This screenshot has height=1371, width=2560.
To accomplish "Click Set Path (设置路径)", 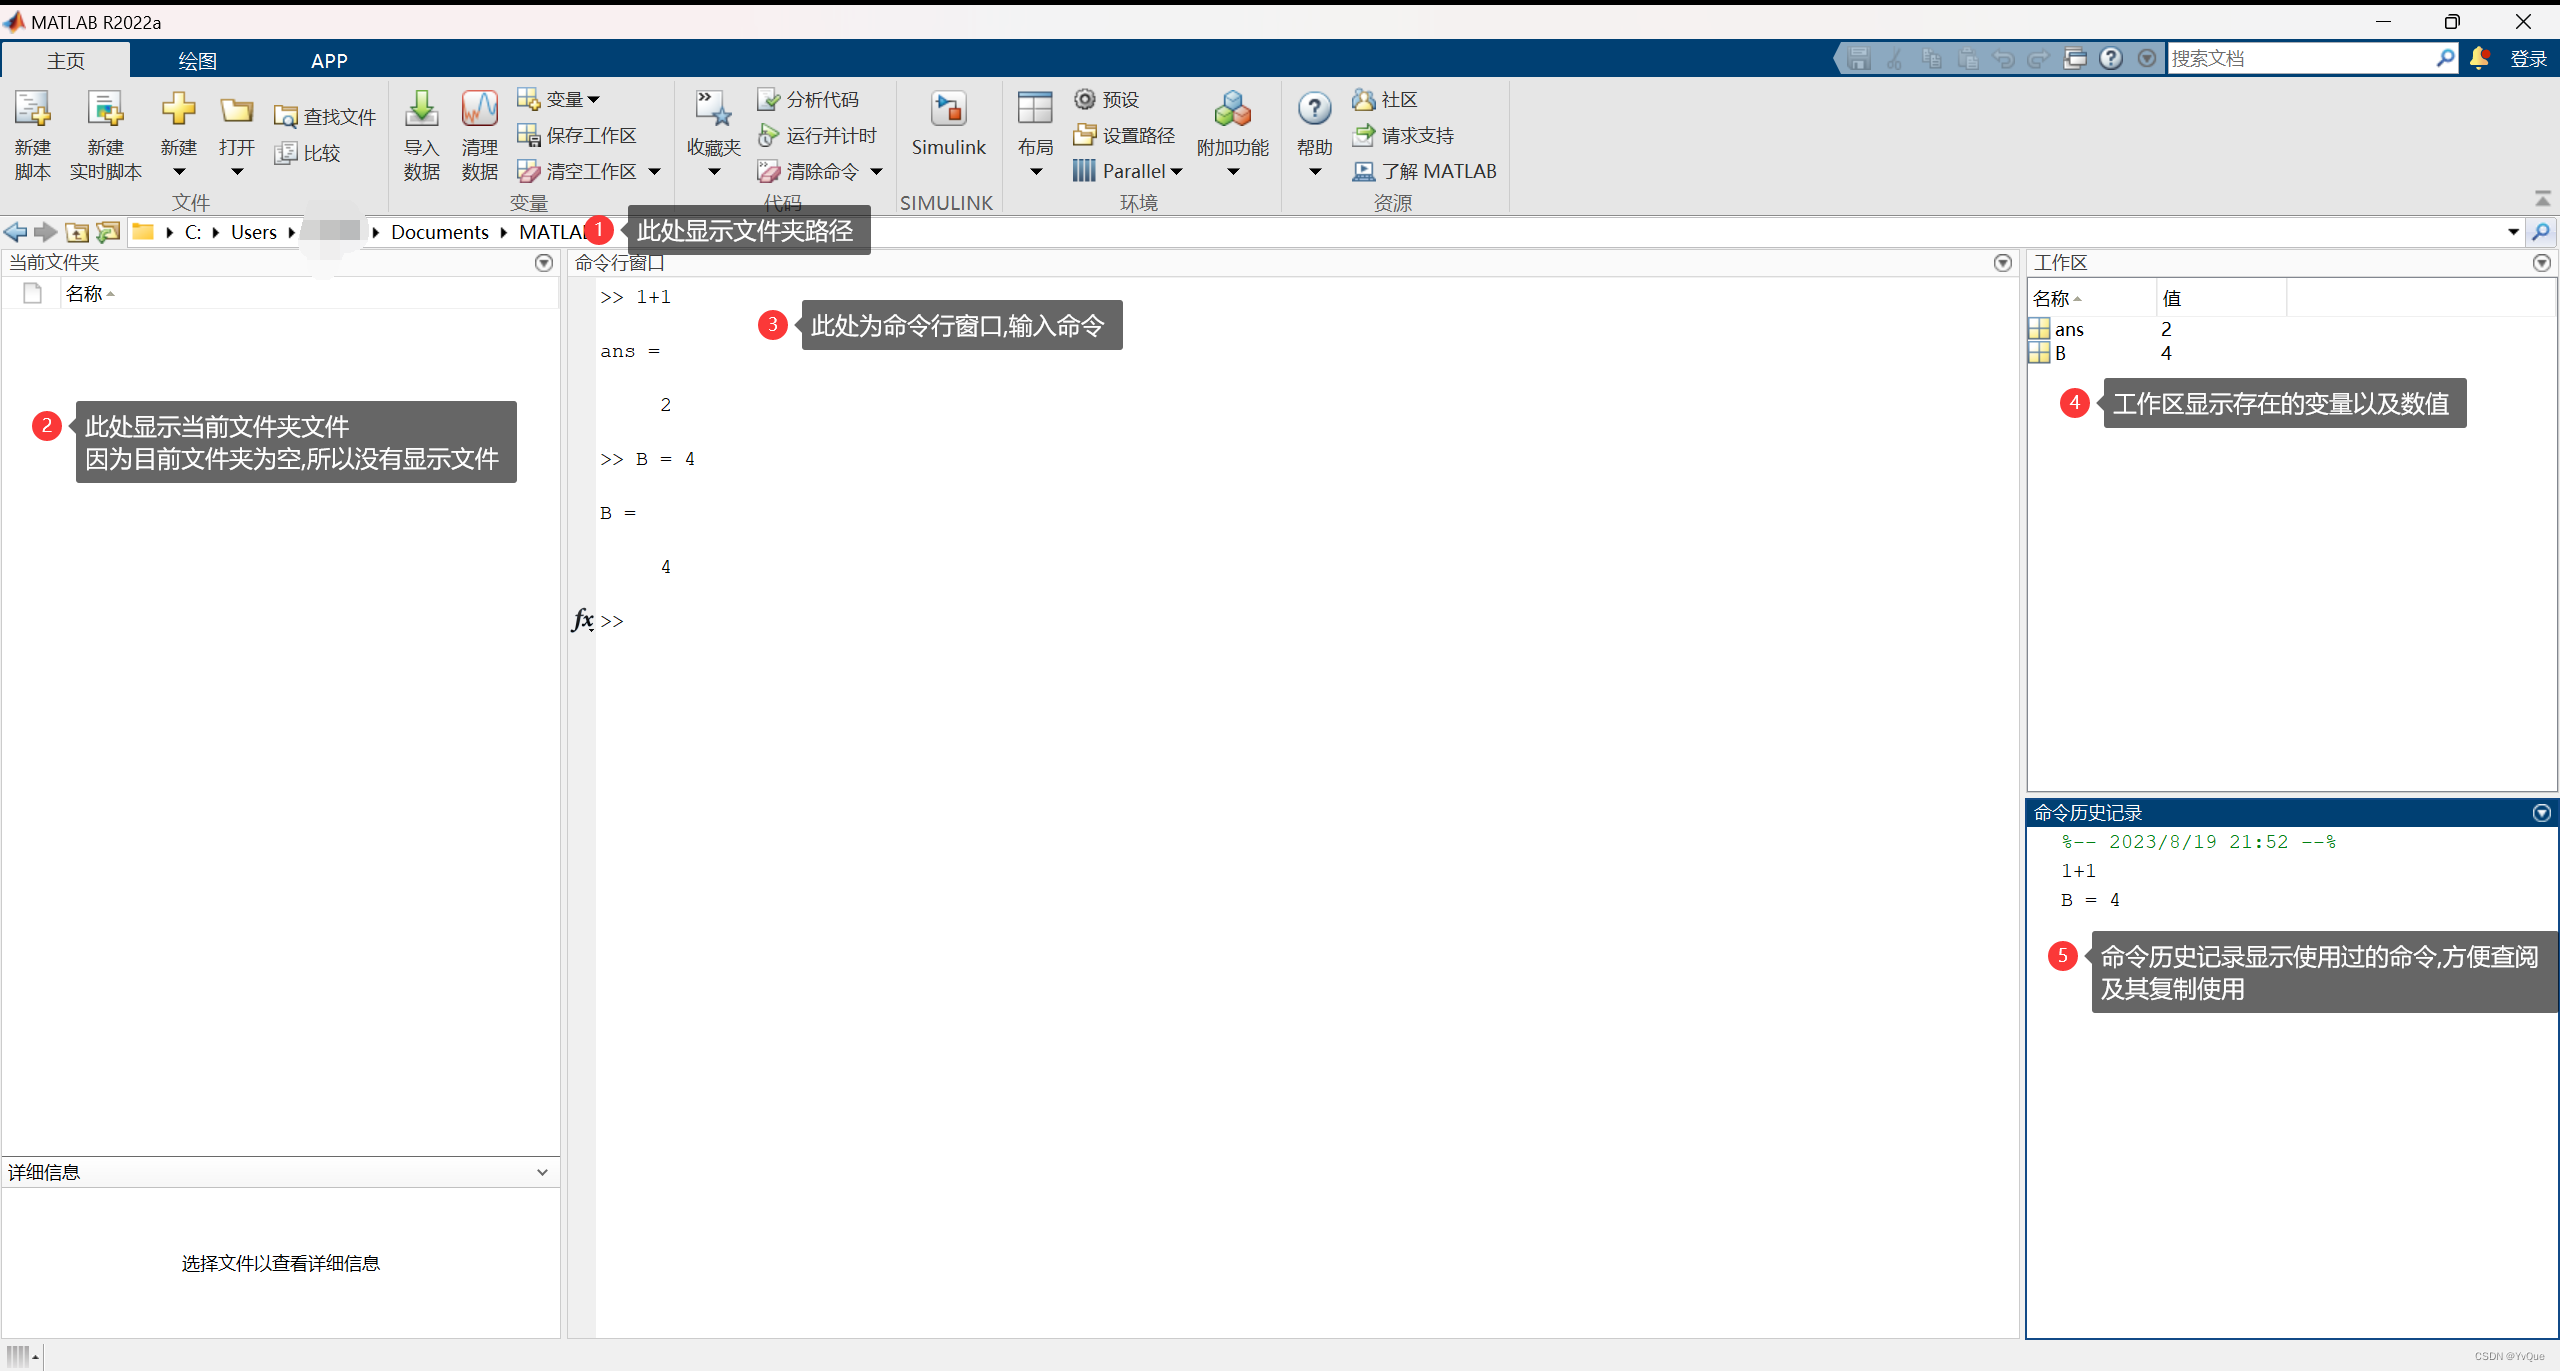I will (1125, 135).
